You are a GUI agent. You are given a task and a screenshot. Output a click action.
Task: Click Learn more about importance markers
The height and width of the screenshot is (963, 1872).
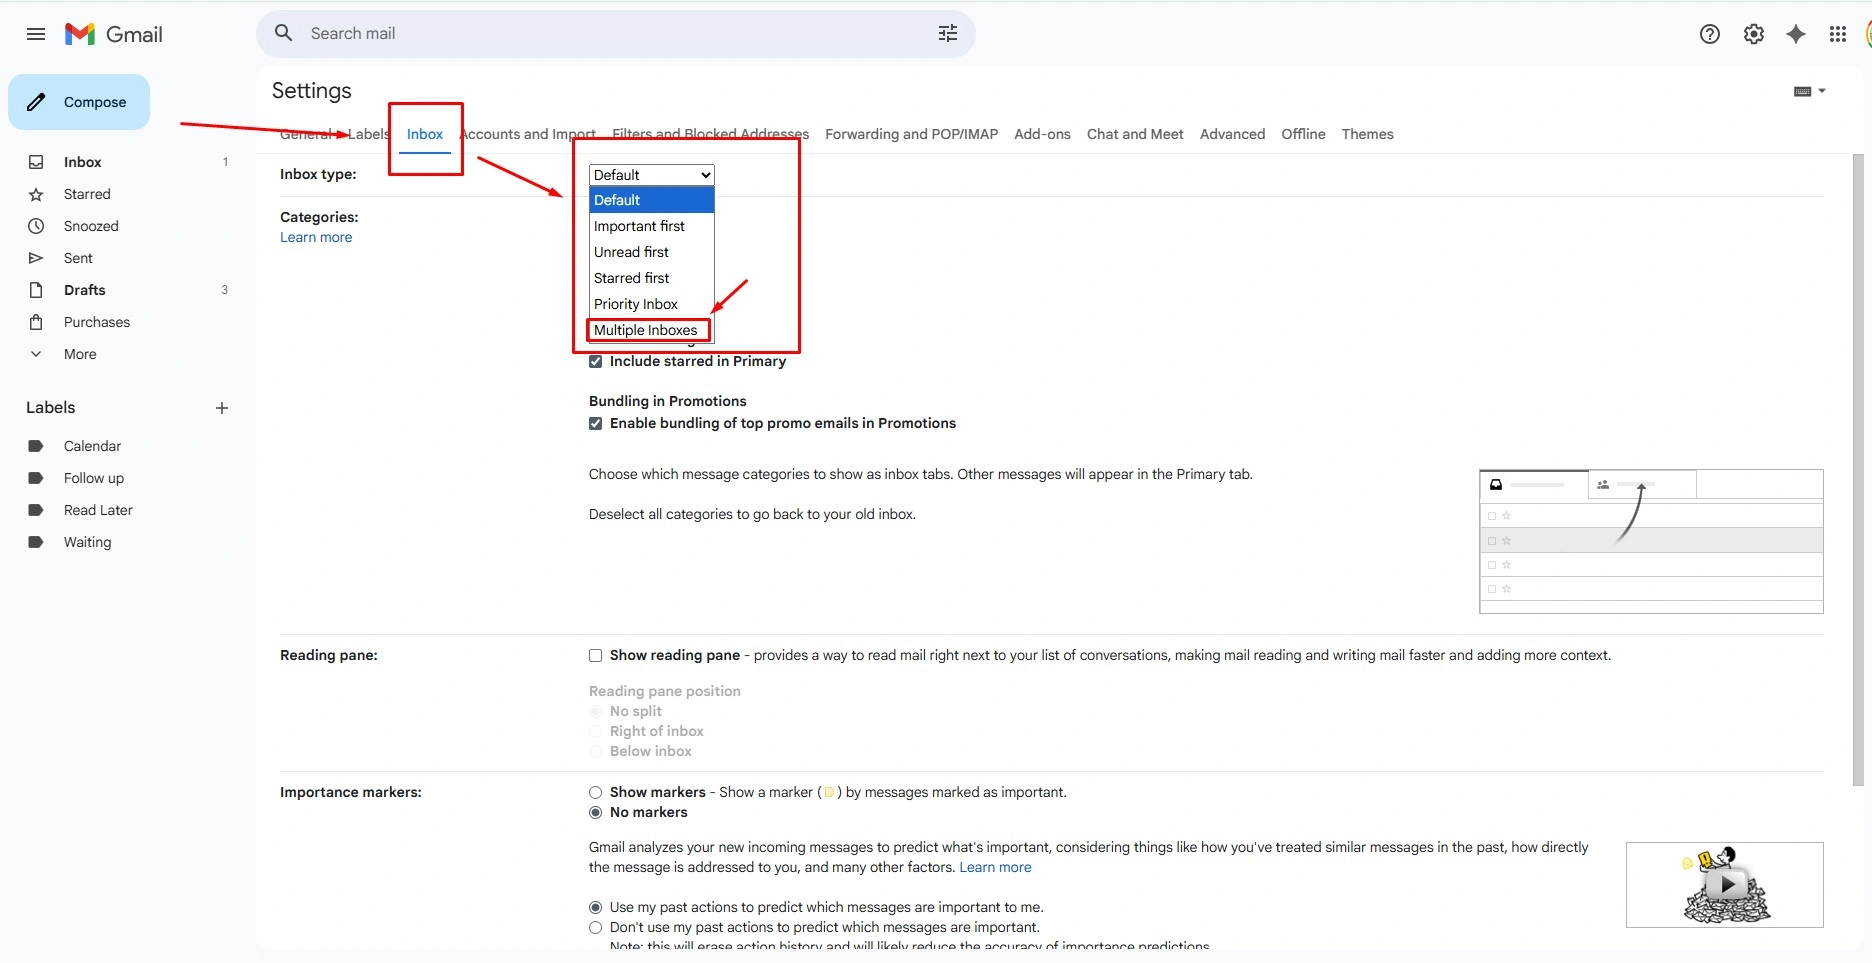pos(995,867)
